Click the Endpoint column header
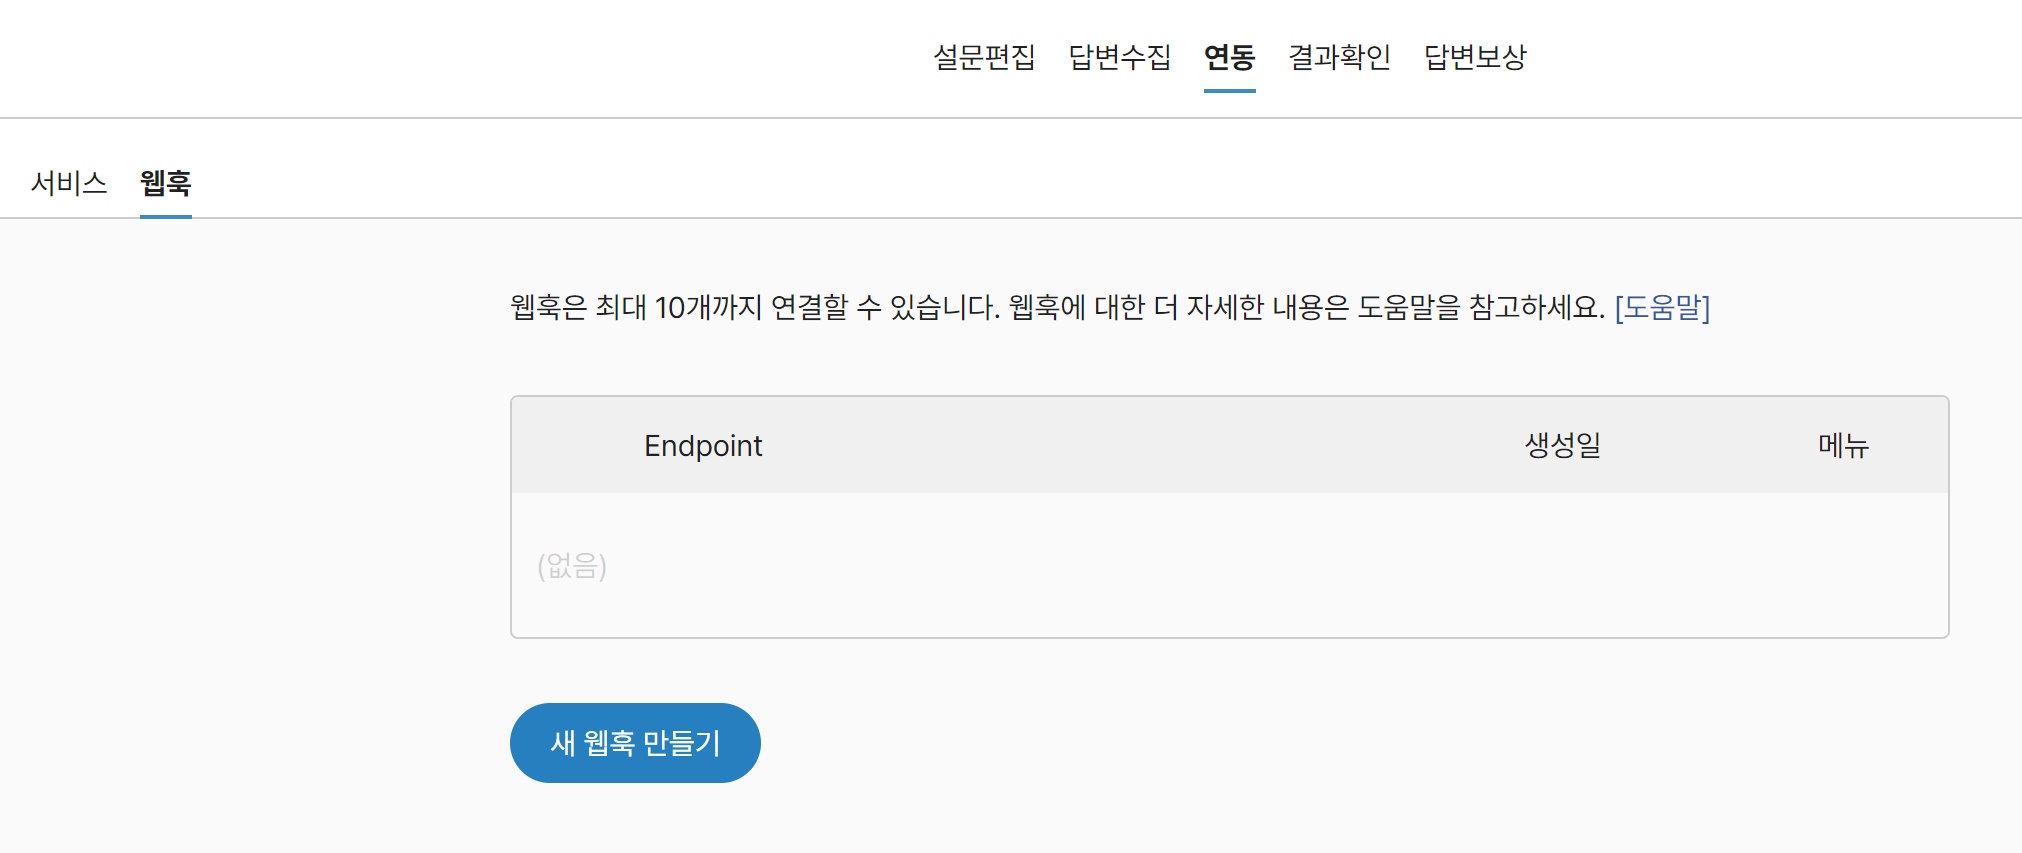The width and height of the screenshot is (2022, 853). pyautogui.click(x=704, y=445)
